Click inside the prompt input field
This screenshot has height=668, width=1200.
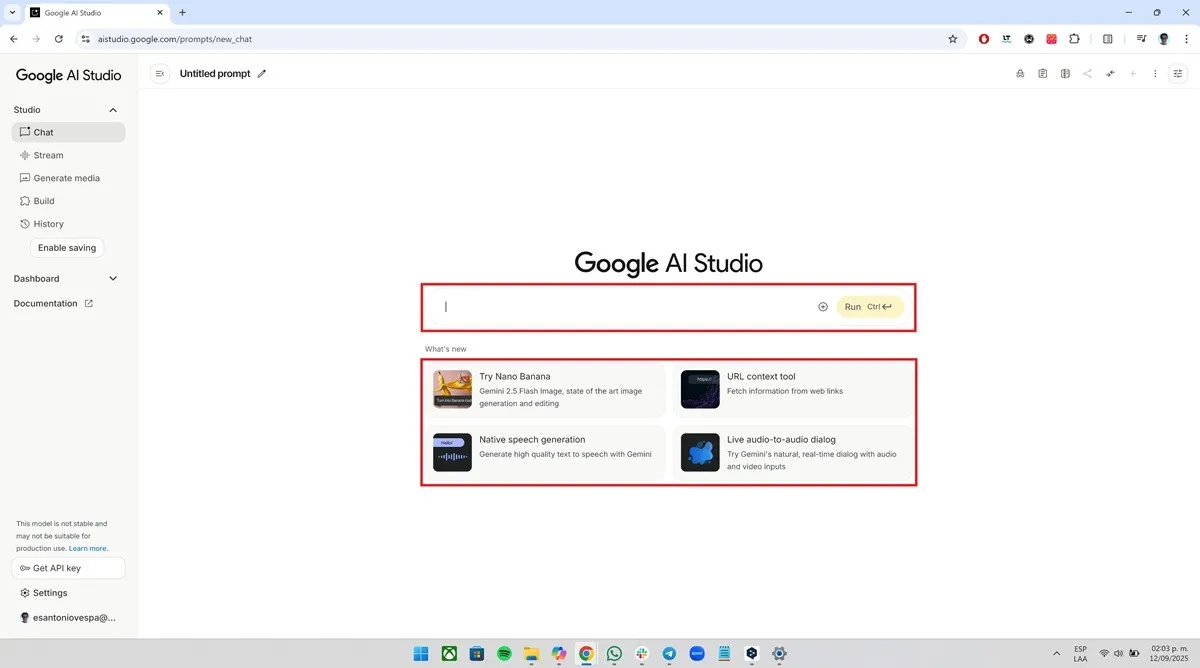[x=620, y=306]
